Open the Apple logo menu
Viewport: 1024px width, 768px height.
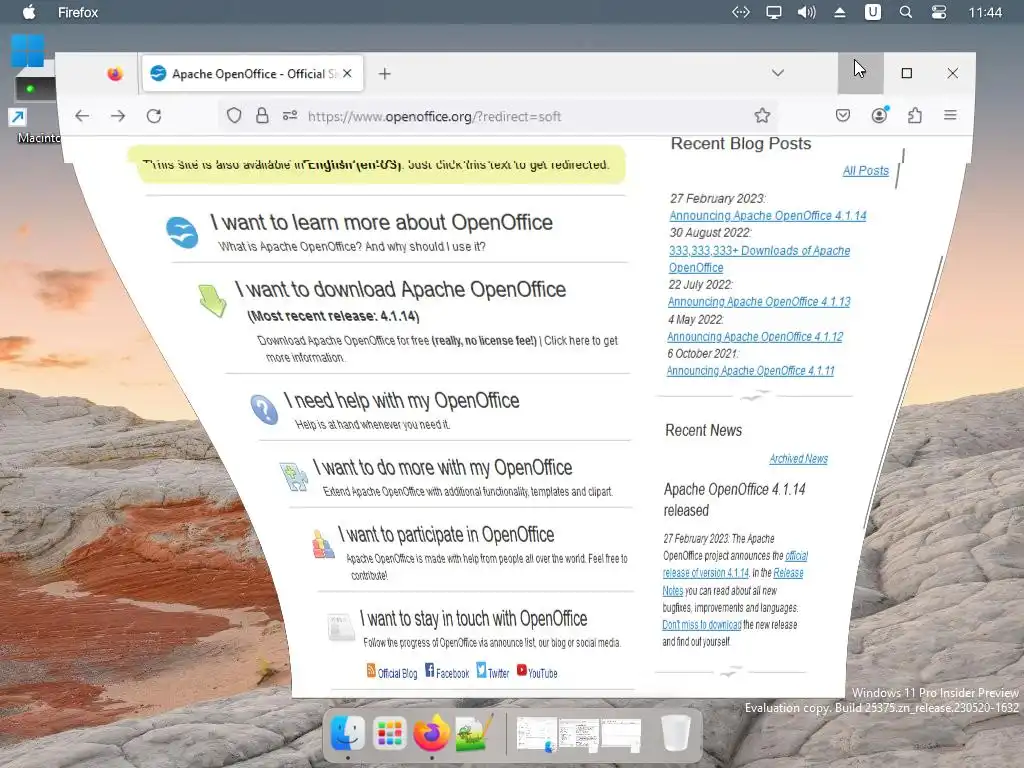(29, 12)
